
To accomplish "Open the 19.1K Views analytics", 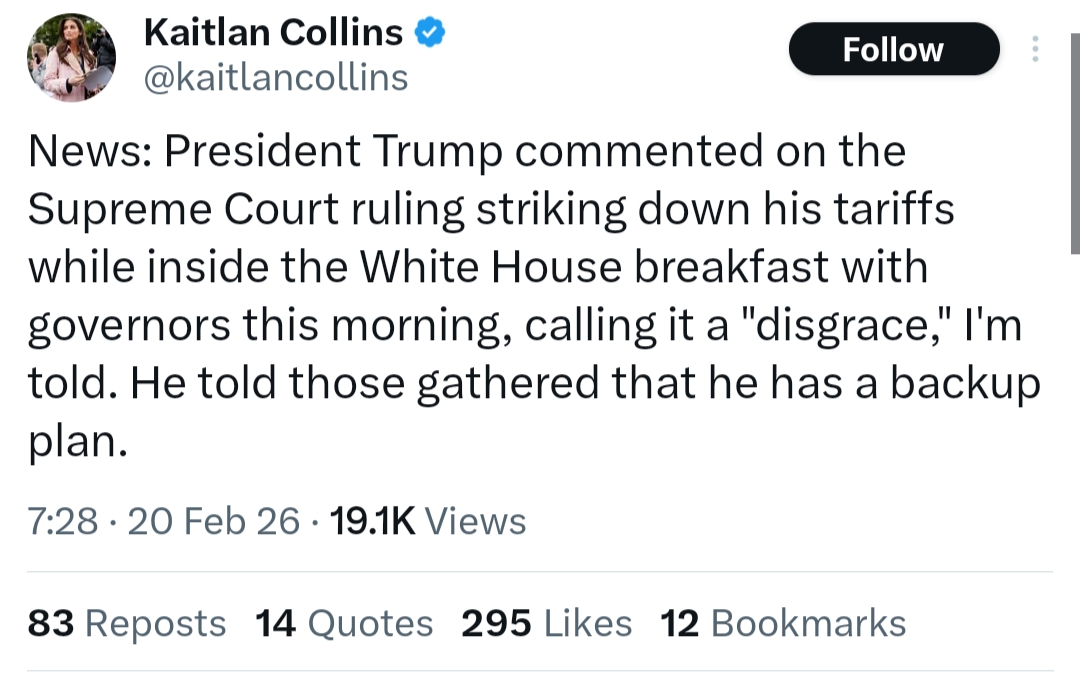I will [x=427, y=521].
